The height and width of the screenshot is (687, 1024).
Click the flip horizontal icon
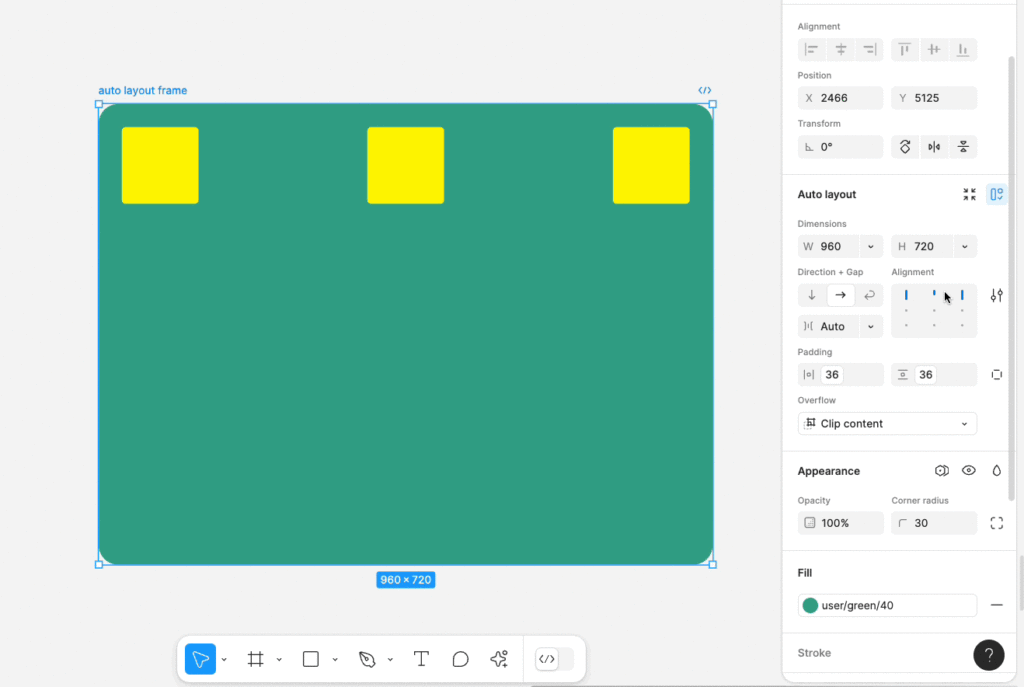[x=934, y=147]
